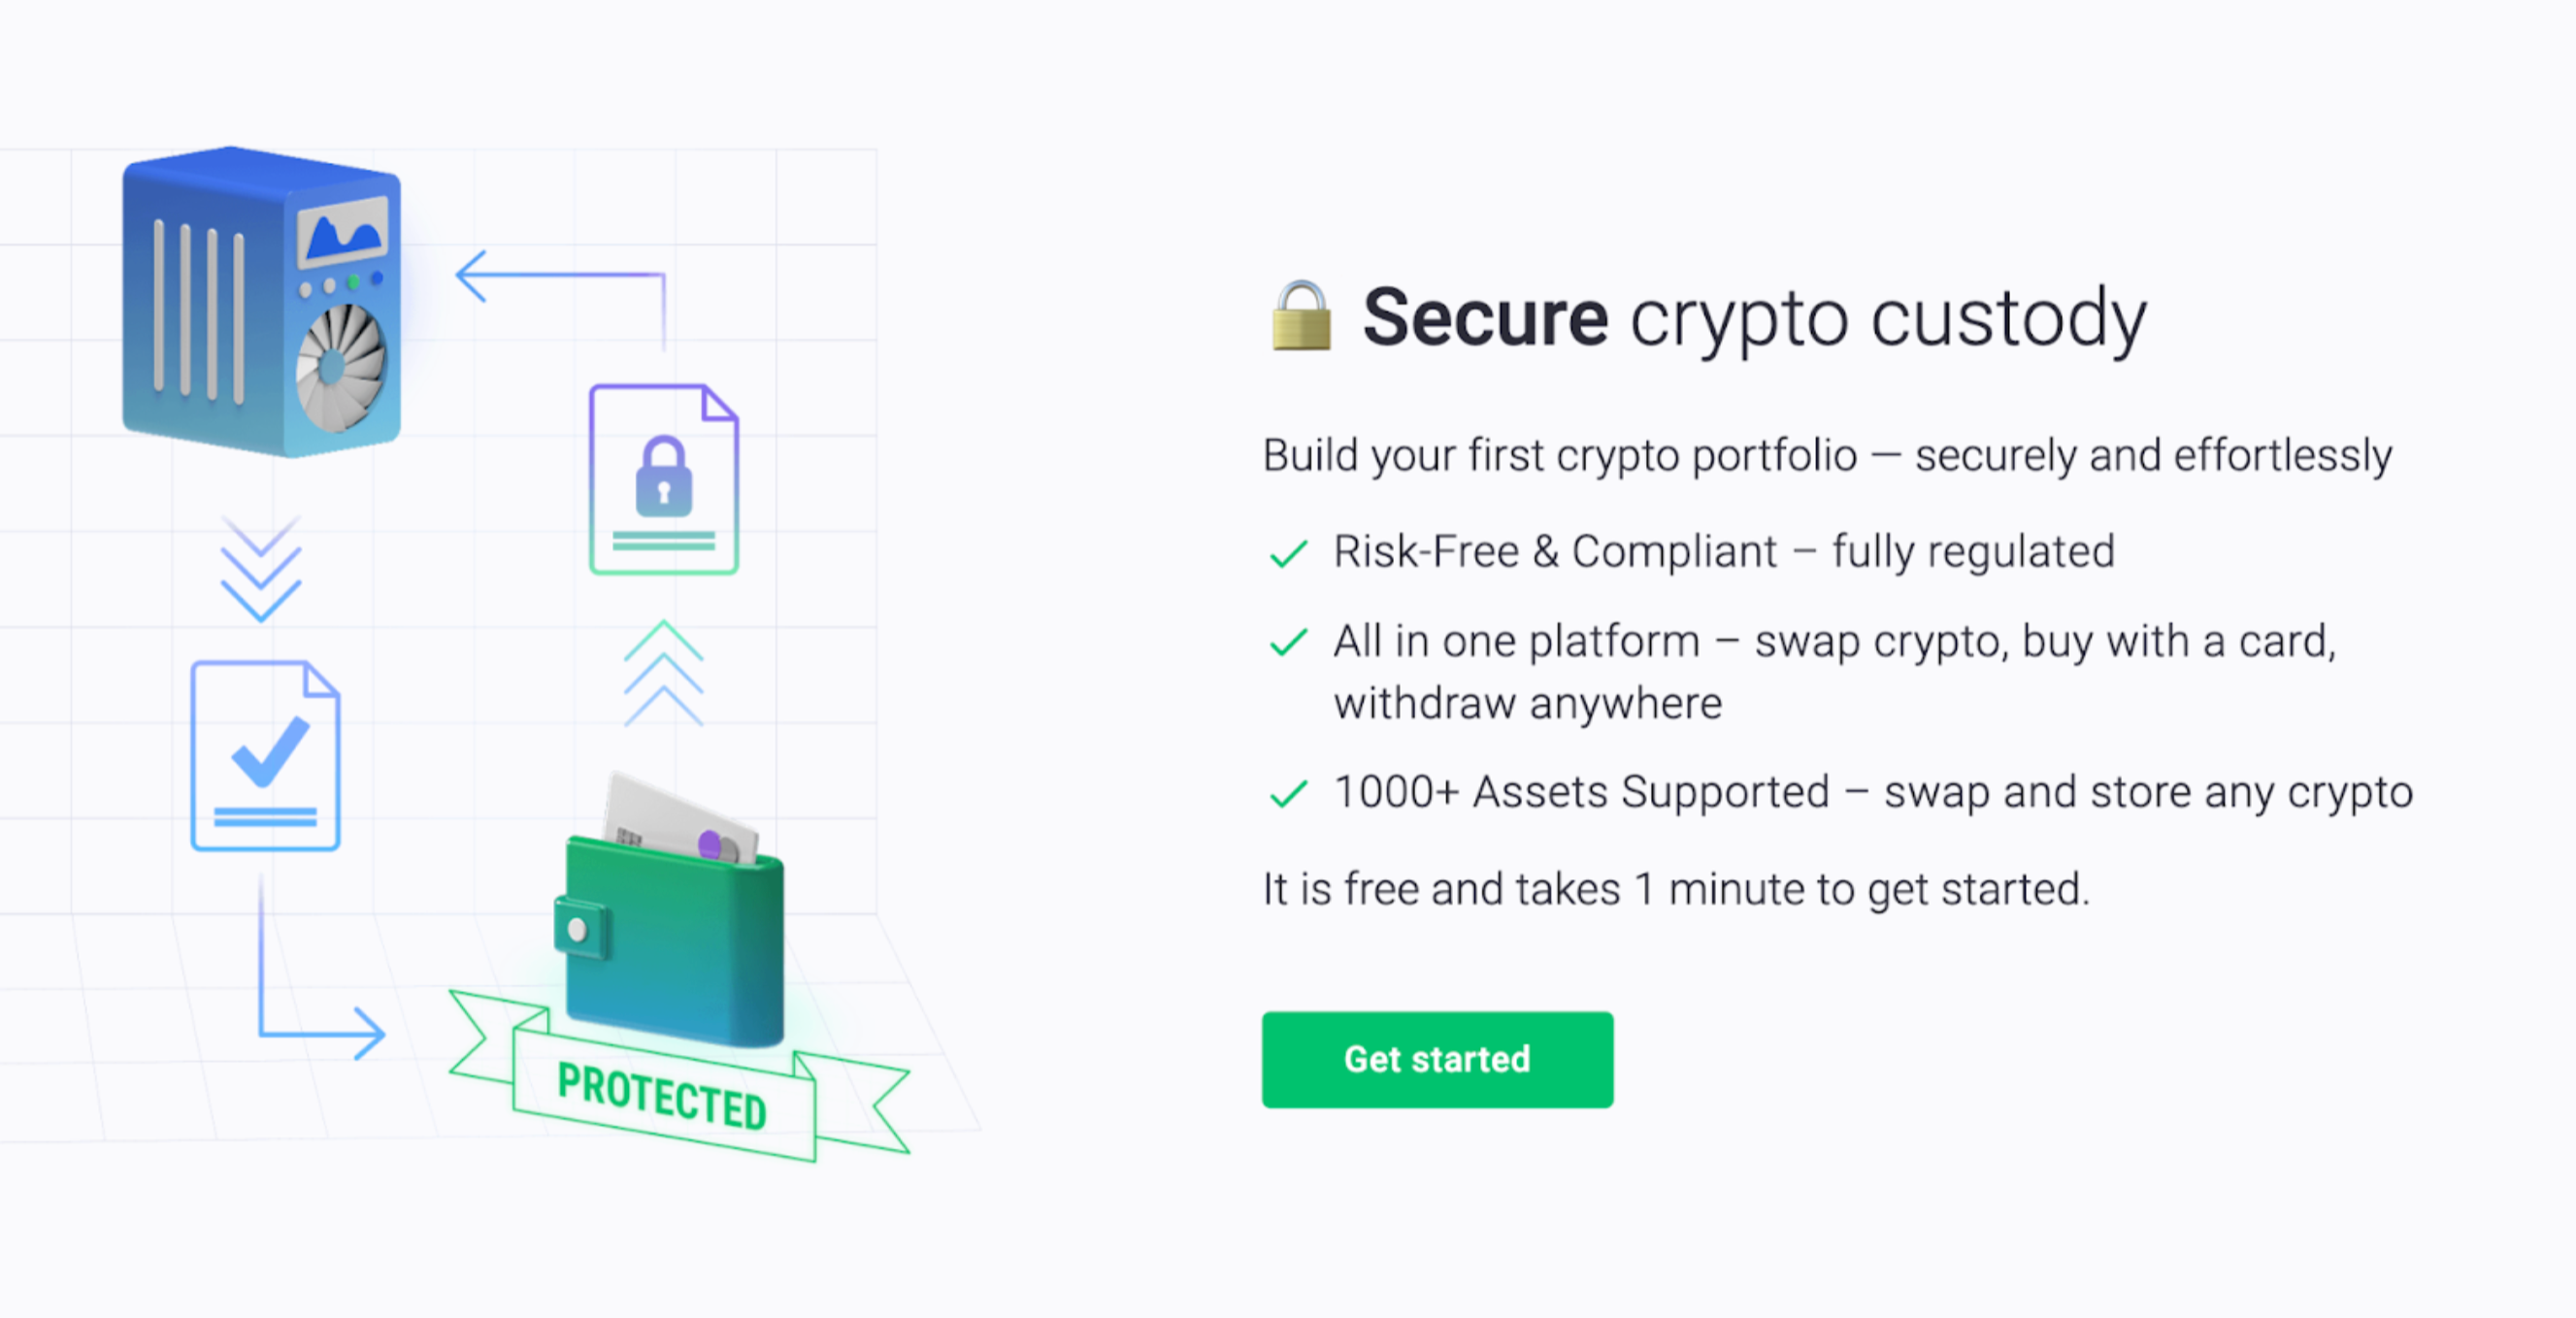The image size is (2576, 1318).
Task: Click the credit card inside the wallet
Action: pos(680,810)
